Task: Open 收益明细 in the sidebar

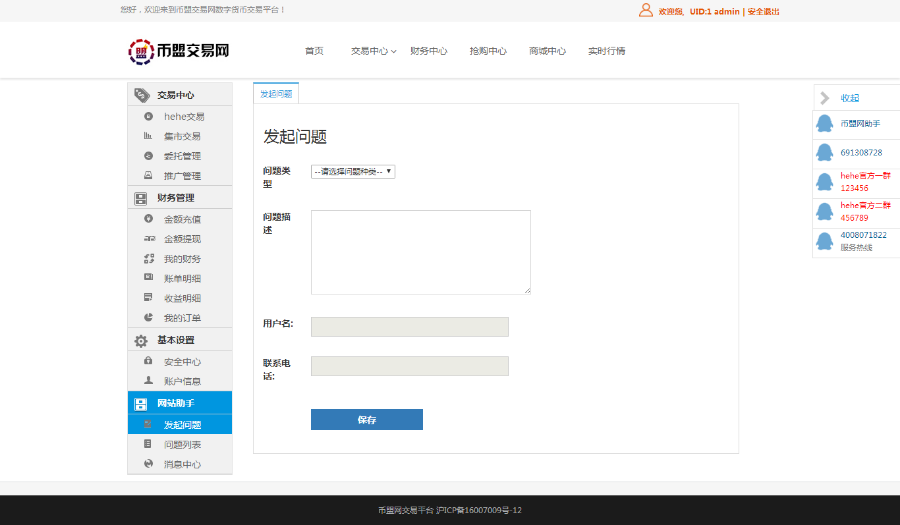Action: pos(182,298)
